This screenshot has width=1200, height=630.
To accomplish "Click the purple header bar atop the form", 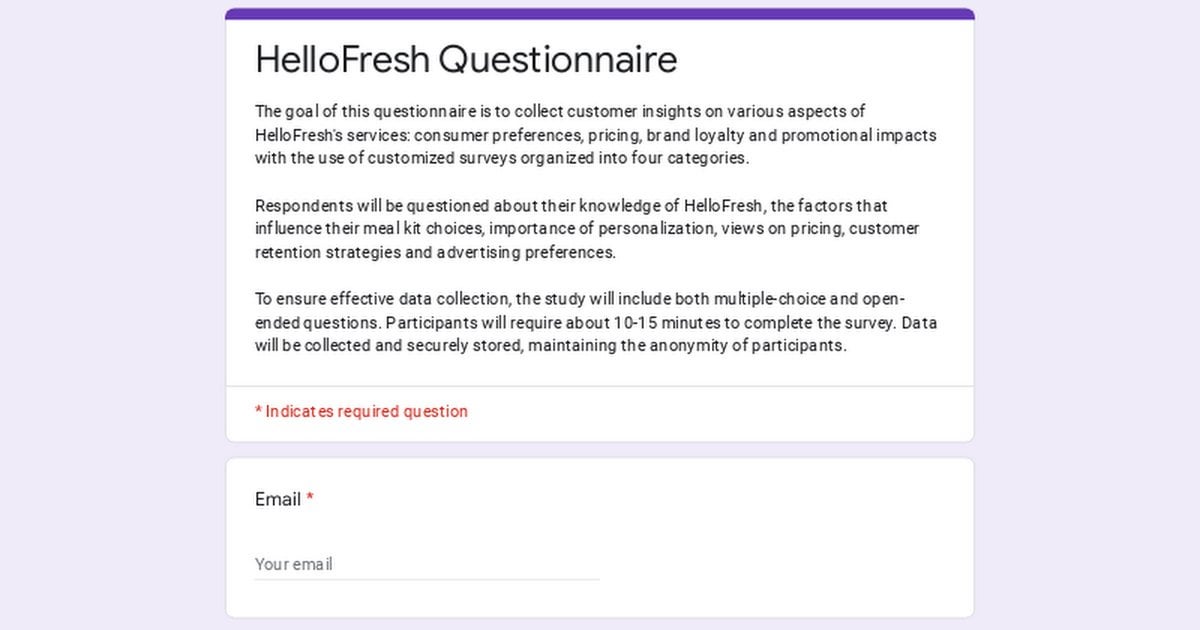I will tap(600, 14).
